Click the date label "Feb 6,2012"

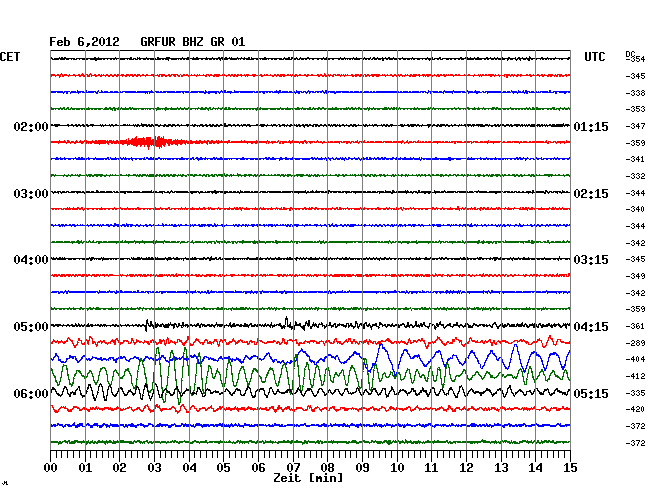tap(84, 42)
